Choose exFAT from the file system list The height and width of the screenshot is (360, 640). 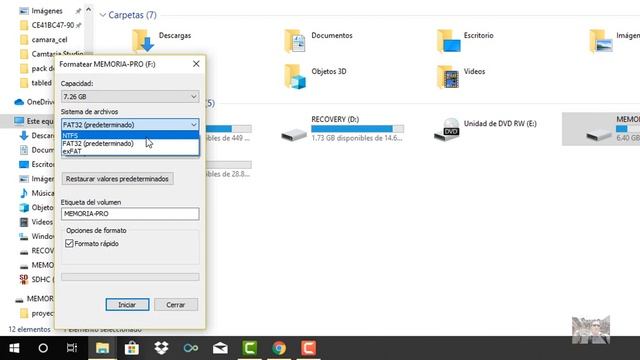click(x=130, y=151)
